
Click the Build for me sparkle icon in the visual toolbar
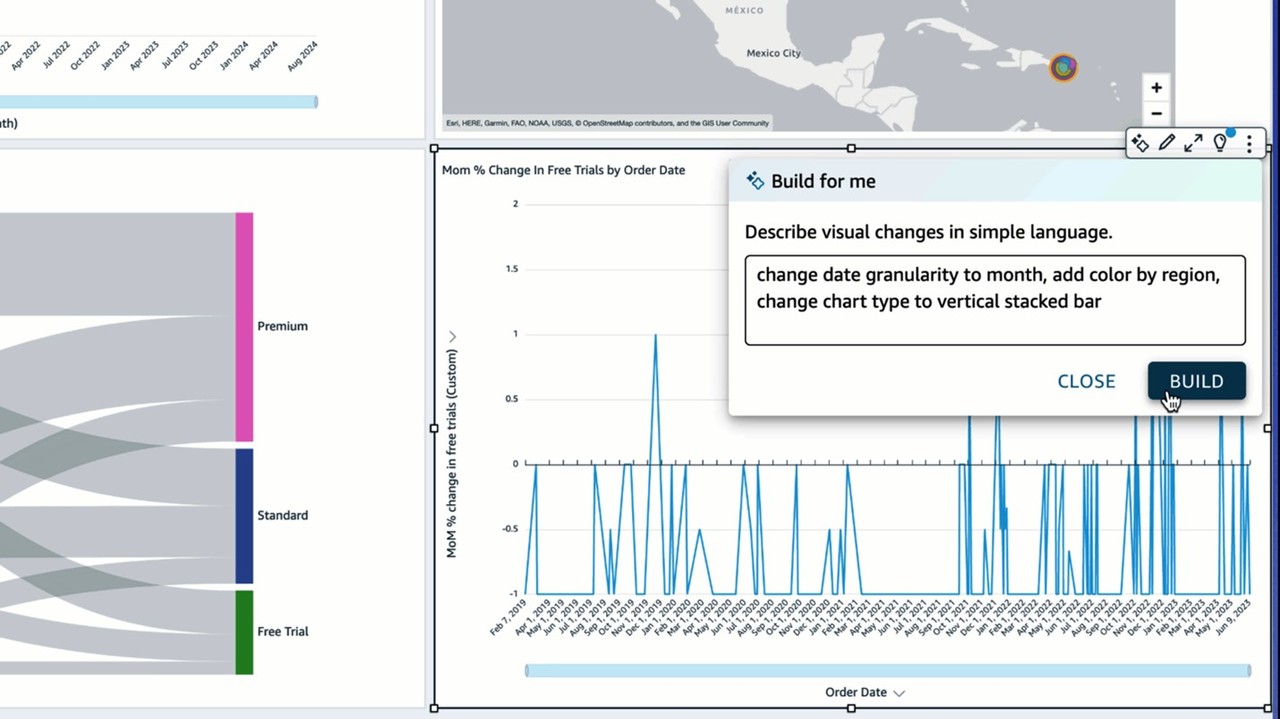[1140, 143]
